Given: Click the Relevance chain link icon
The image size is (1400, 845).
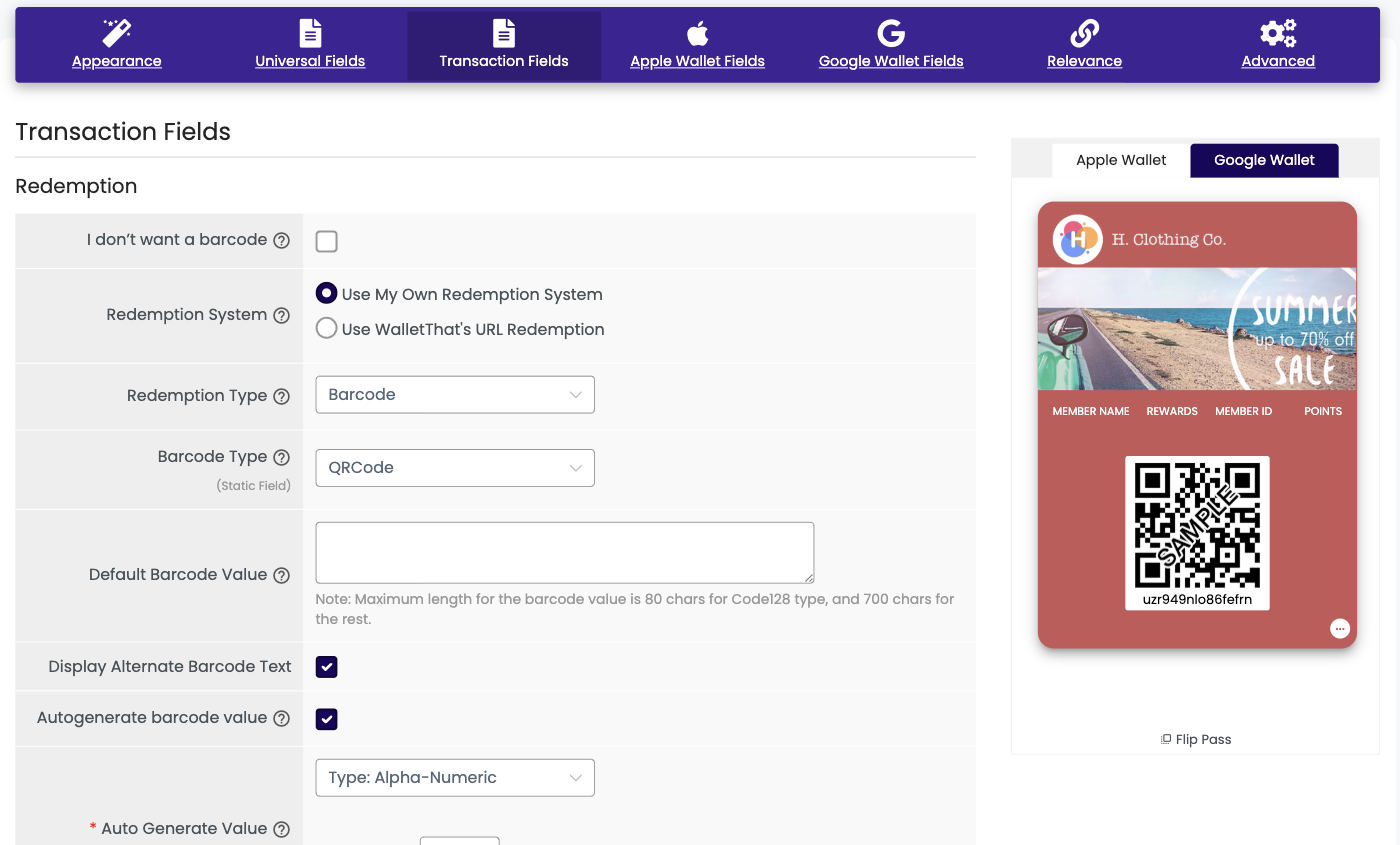Looking at the screenshot, I should [x=1084, y=33].
